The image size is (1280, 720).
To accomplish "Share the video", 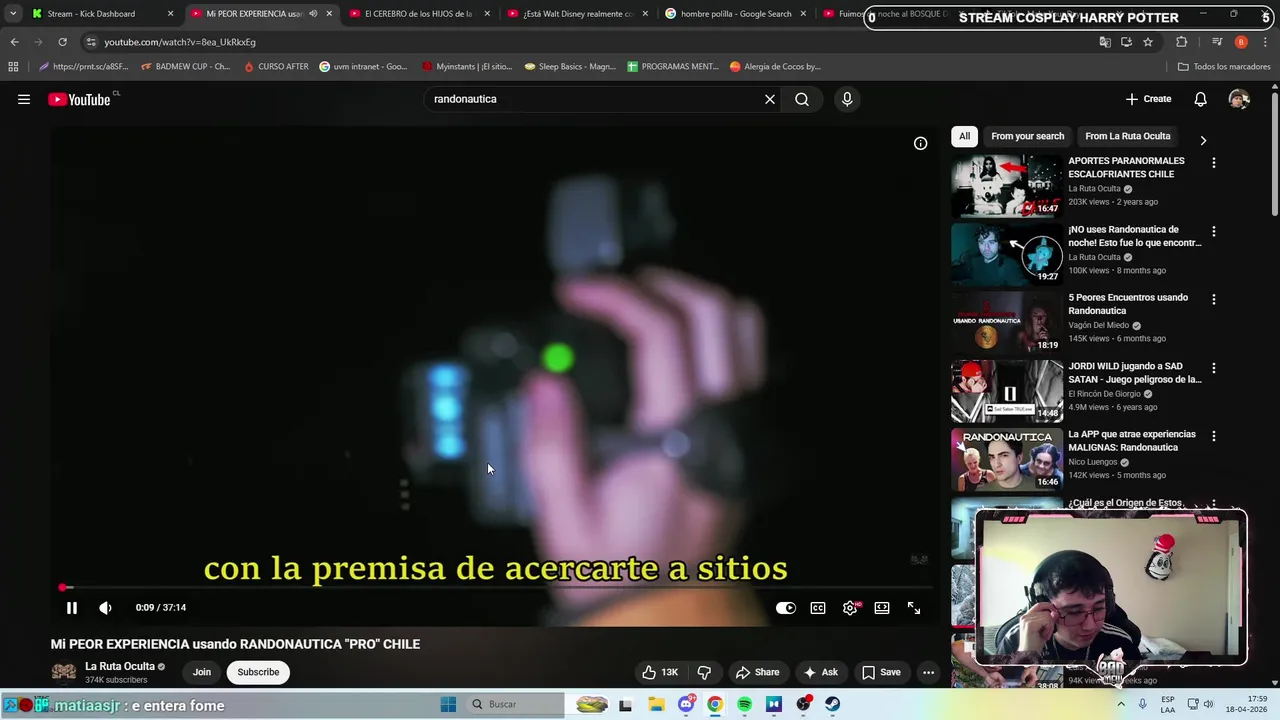I will tap(757, 672).
